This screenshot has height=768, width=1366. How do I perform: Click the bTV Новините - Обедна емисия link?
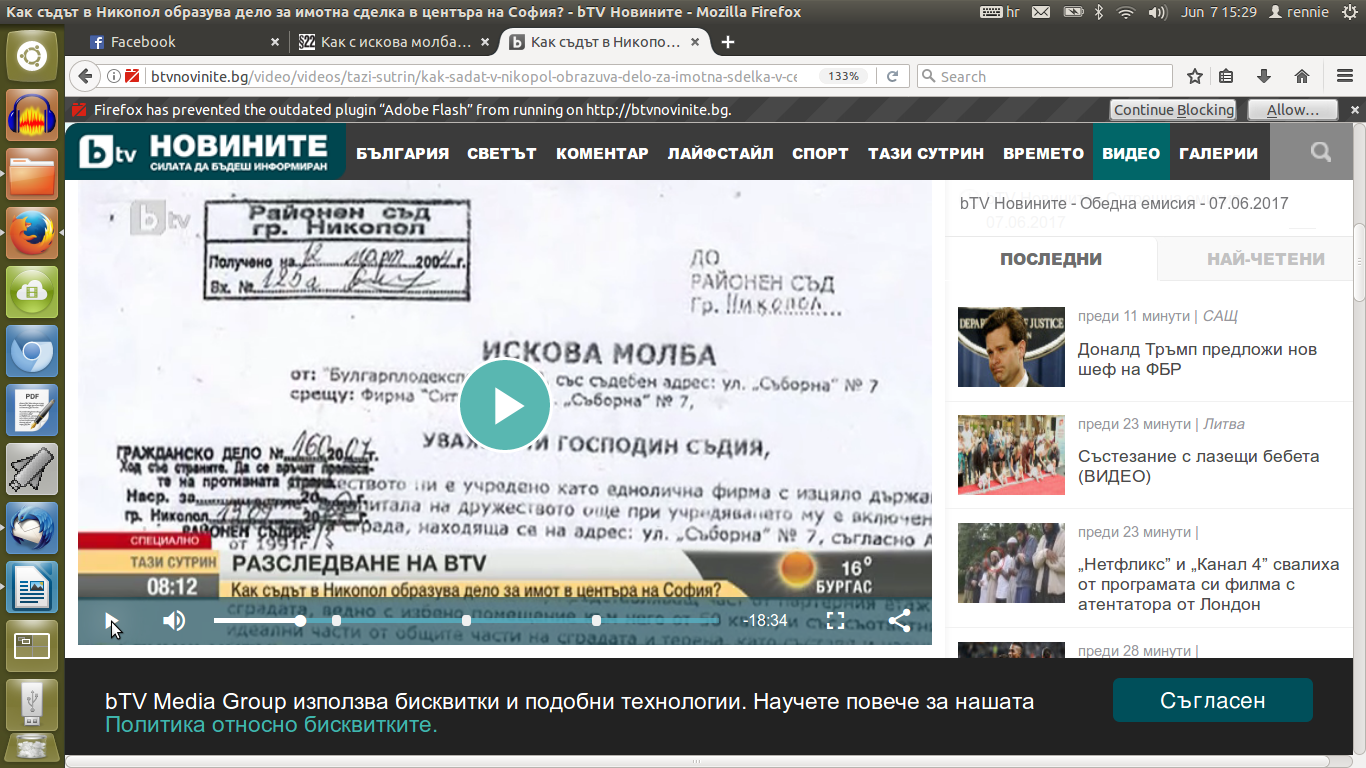click(1124, 203)
